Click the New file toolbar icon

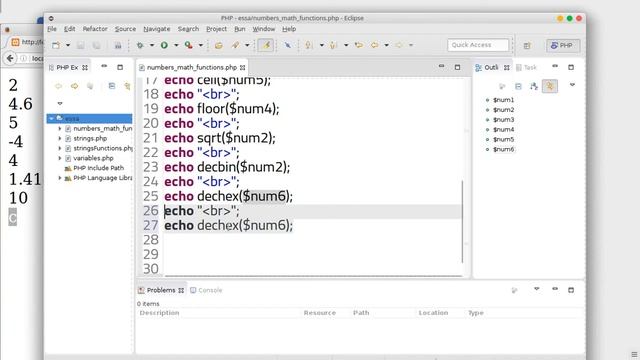coord(56,45)
